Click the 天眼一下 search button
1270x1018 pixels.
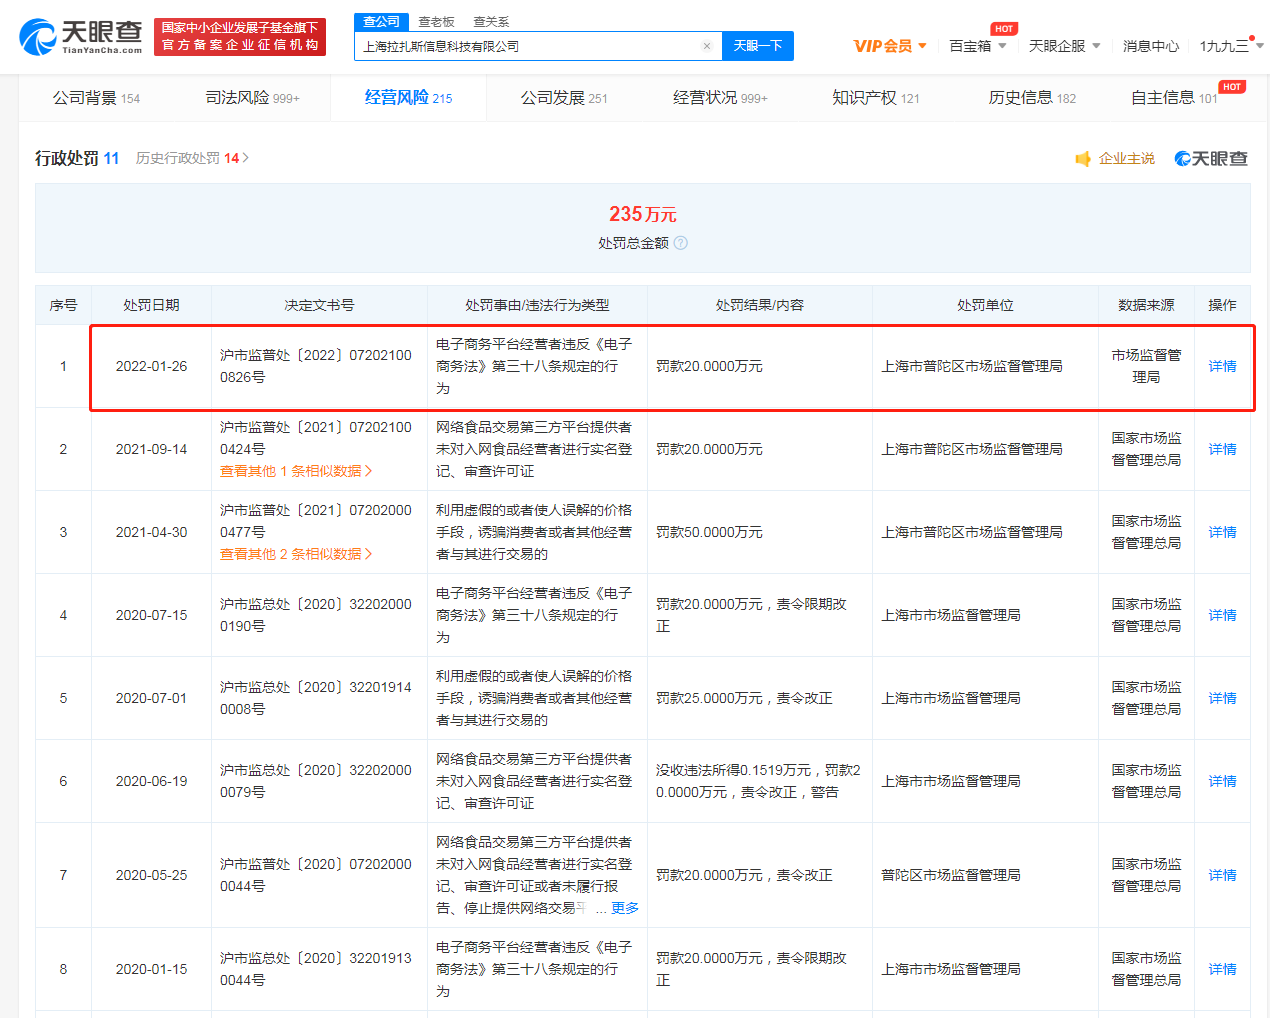(758, 46)
